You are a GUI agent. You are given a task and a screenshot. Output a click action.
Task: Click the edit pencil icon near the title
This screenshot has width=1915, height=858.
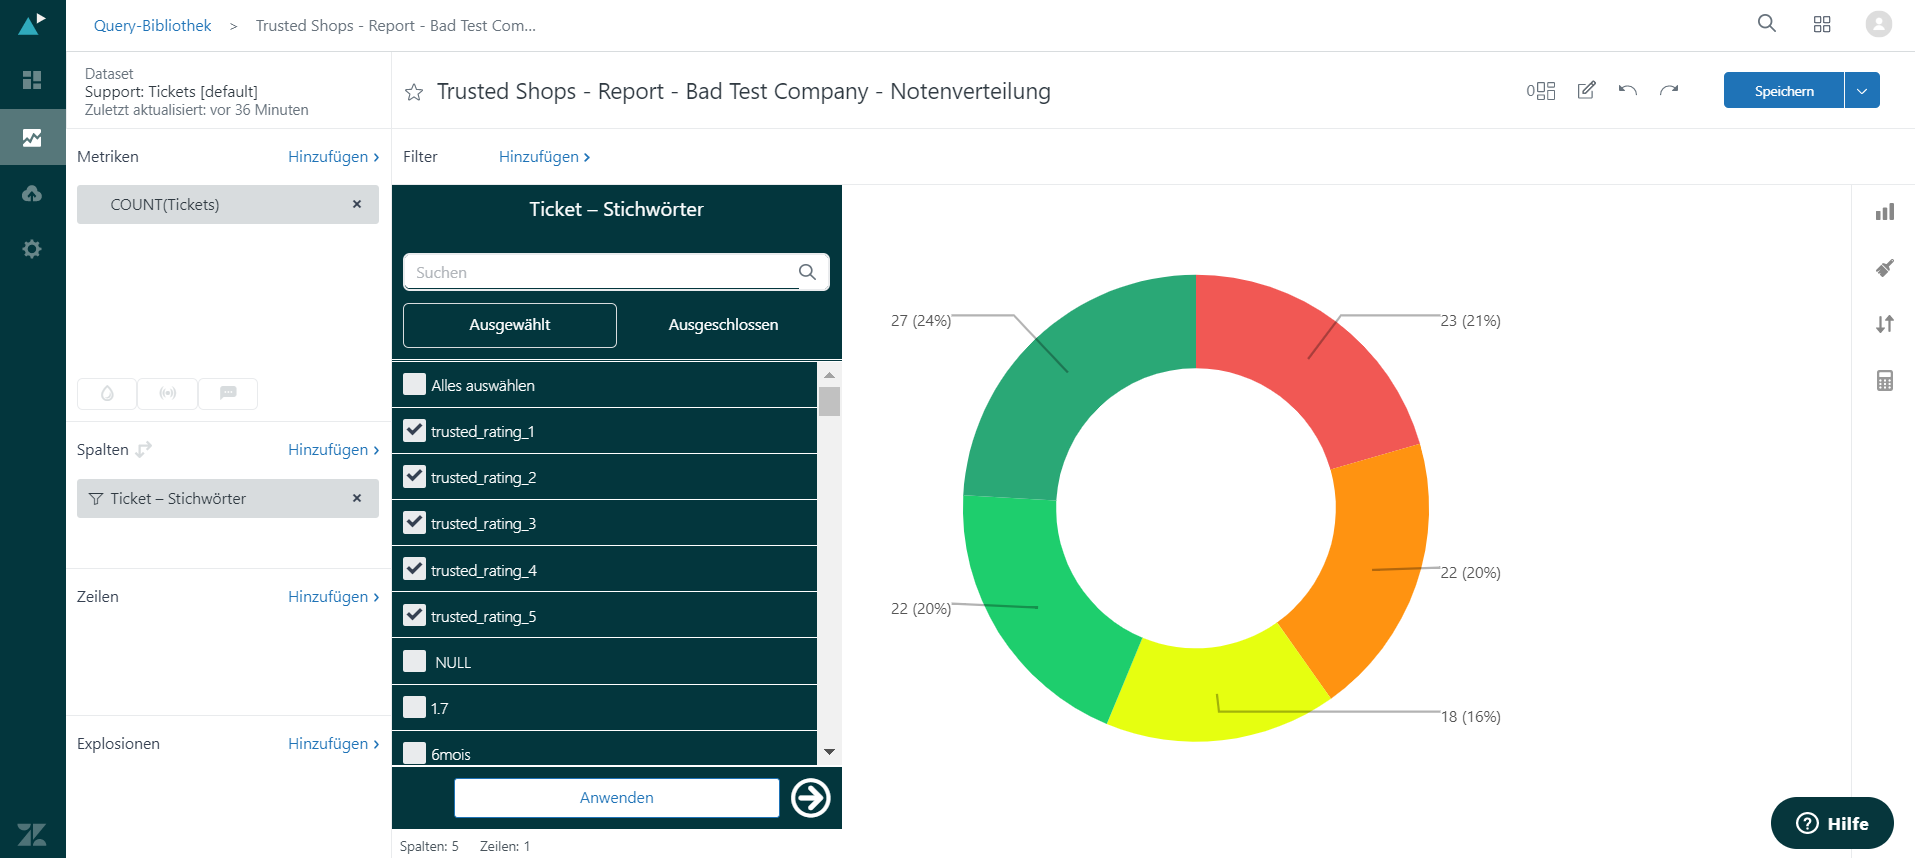1586,90
